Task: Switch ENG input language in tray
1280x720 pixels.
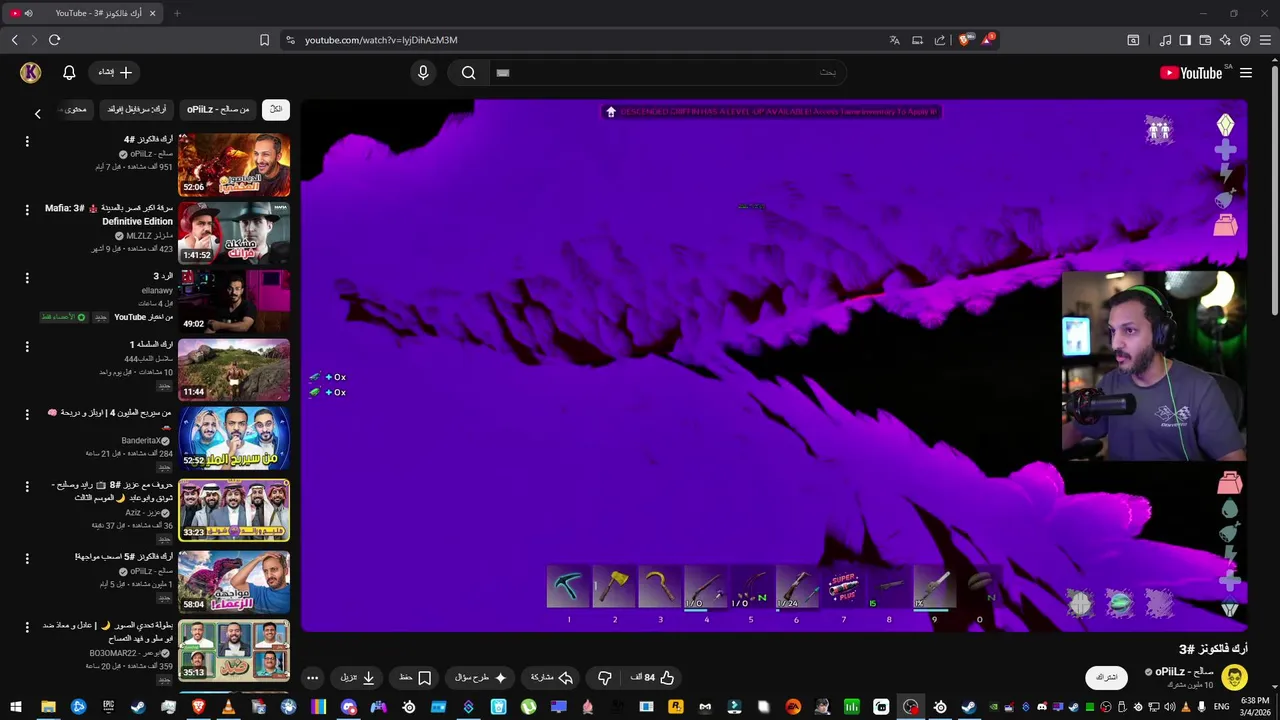Action: coord(1222,707)
